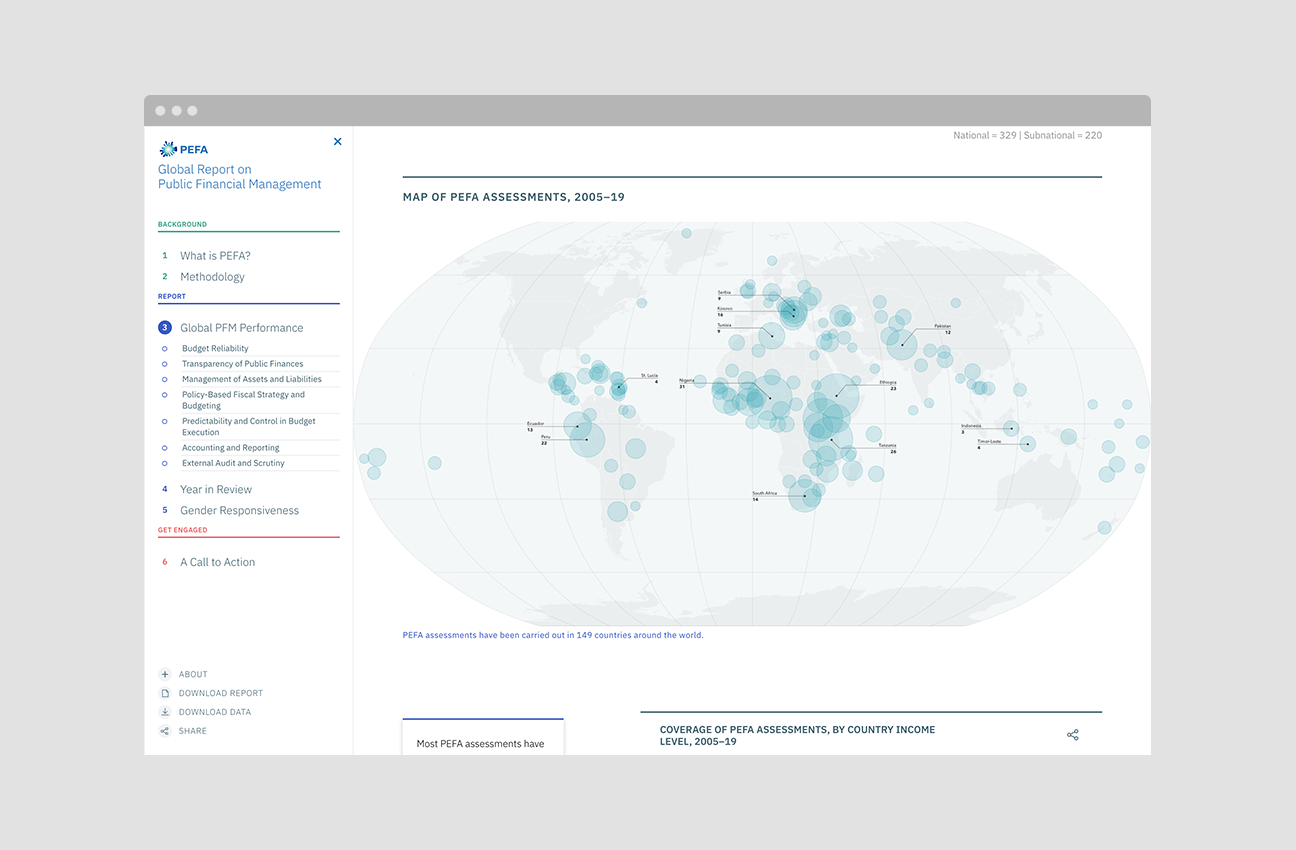Image resolution: width=1296 pixels, height=850 pixels.
Task: Select the Peru bubble on the map
Action: (587, 440)
